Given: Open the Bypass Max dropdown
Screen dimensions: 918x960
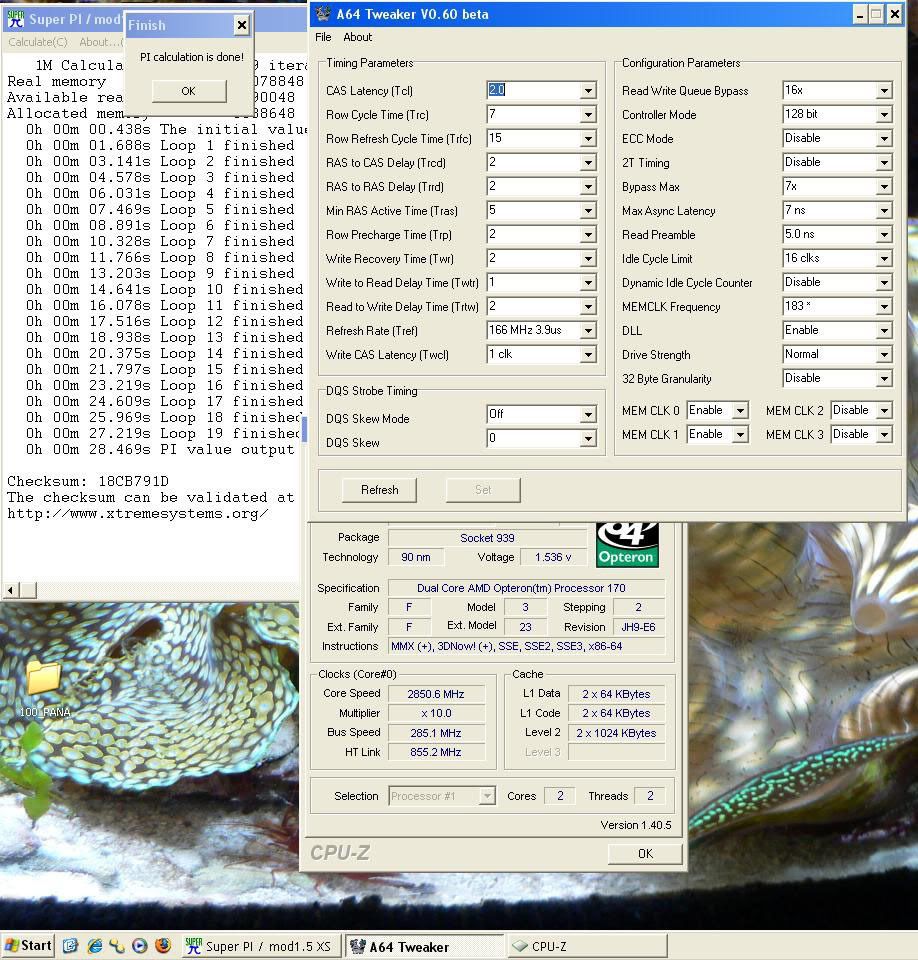Looking at the screenshot, I should click(x=884, y=186).
